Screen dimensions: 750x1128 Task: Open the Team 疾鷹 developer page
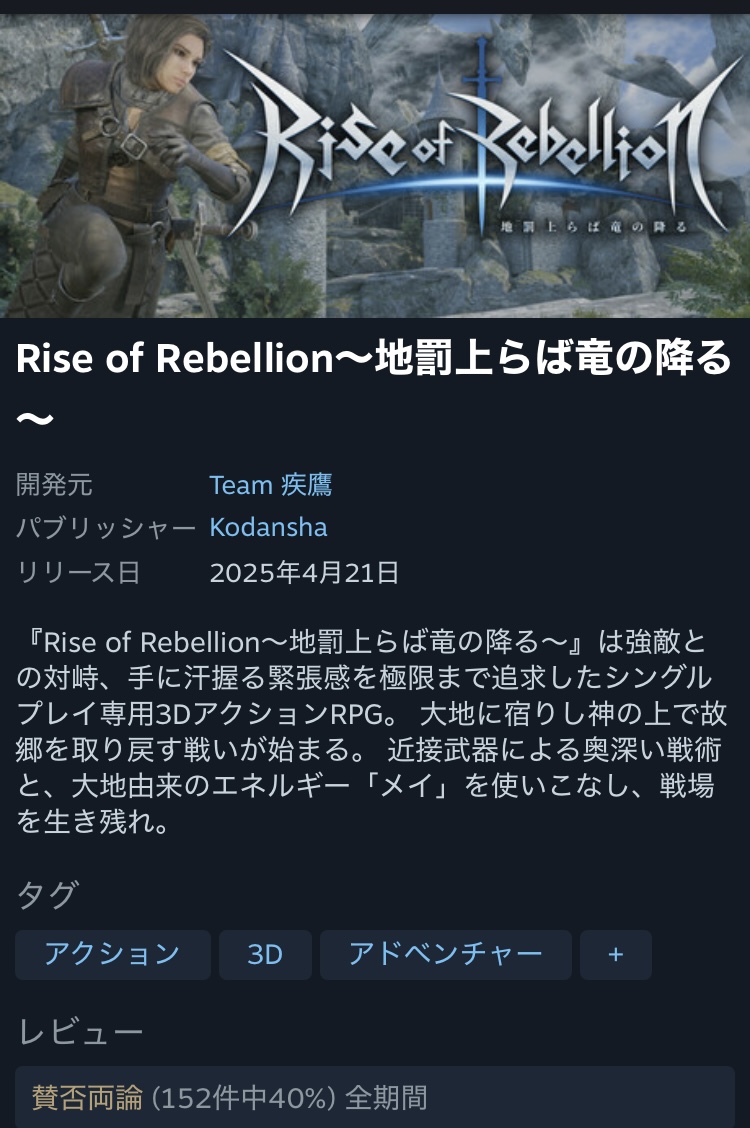pos(270,485)
